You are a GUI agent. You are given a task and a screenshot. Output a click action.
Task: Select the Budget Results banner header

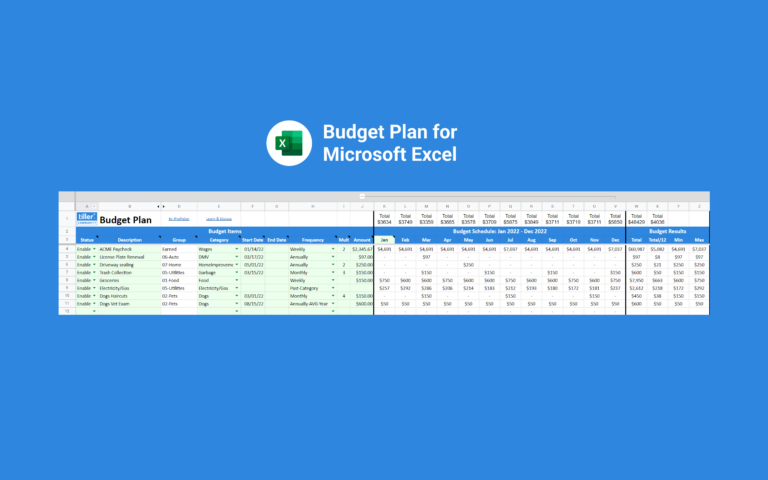[x=668, y=231]
